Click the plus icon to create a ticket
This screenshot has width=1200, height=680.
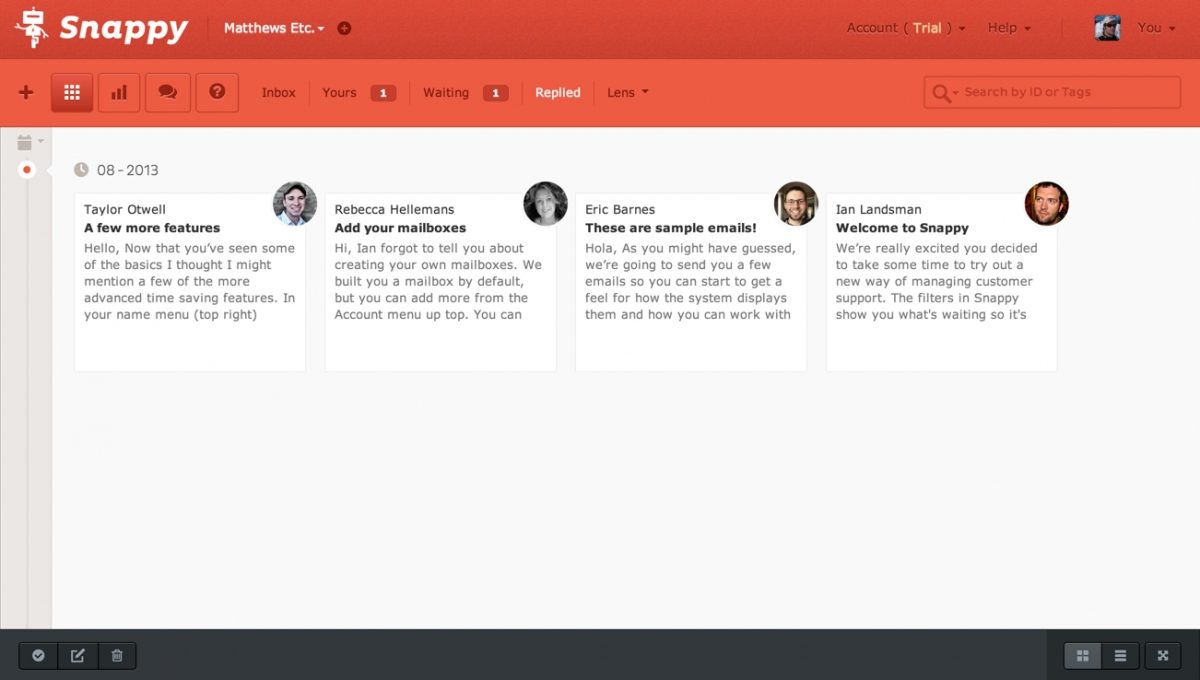pyautogui.click(x=26, y=92)
